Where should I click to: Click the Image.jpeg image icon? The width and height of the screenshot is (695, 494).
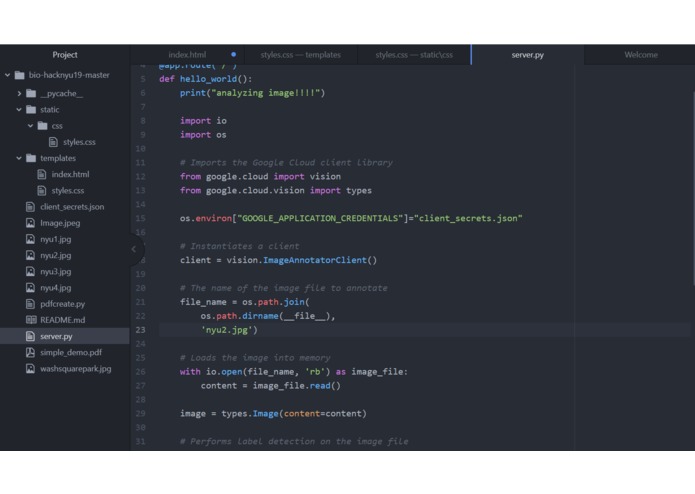pyautogui.click(x=30, y=223)
